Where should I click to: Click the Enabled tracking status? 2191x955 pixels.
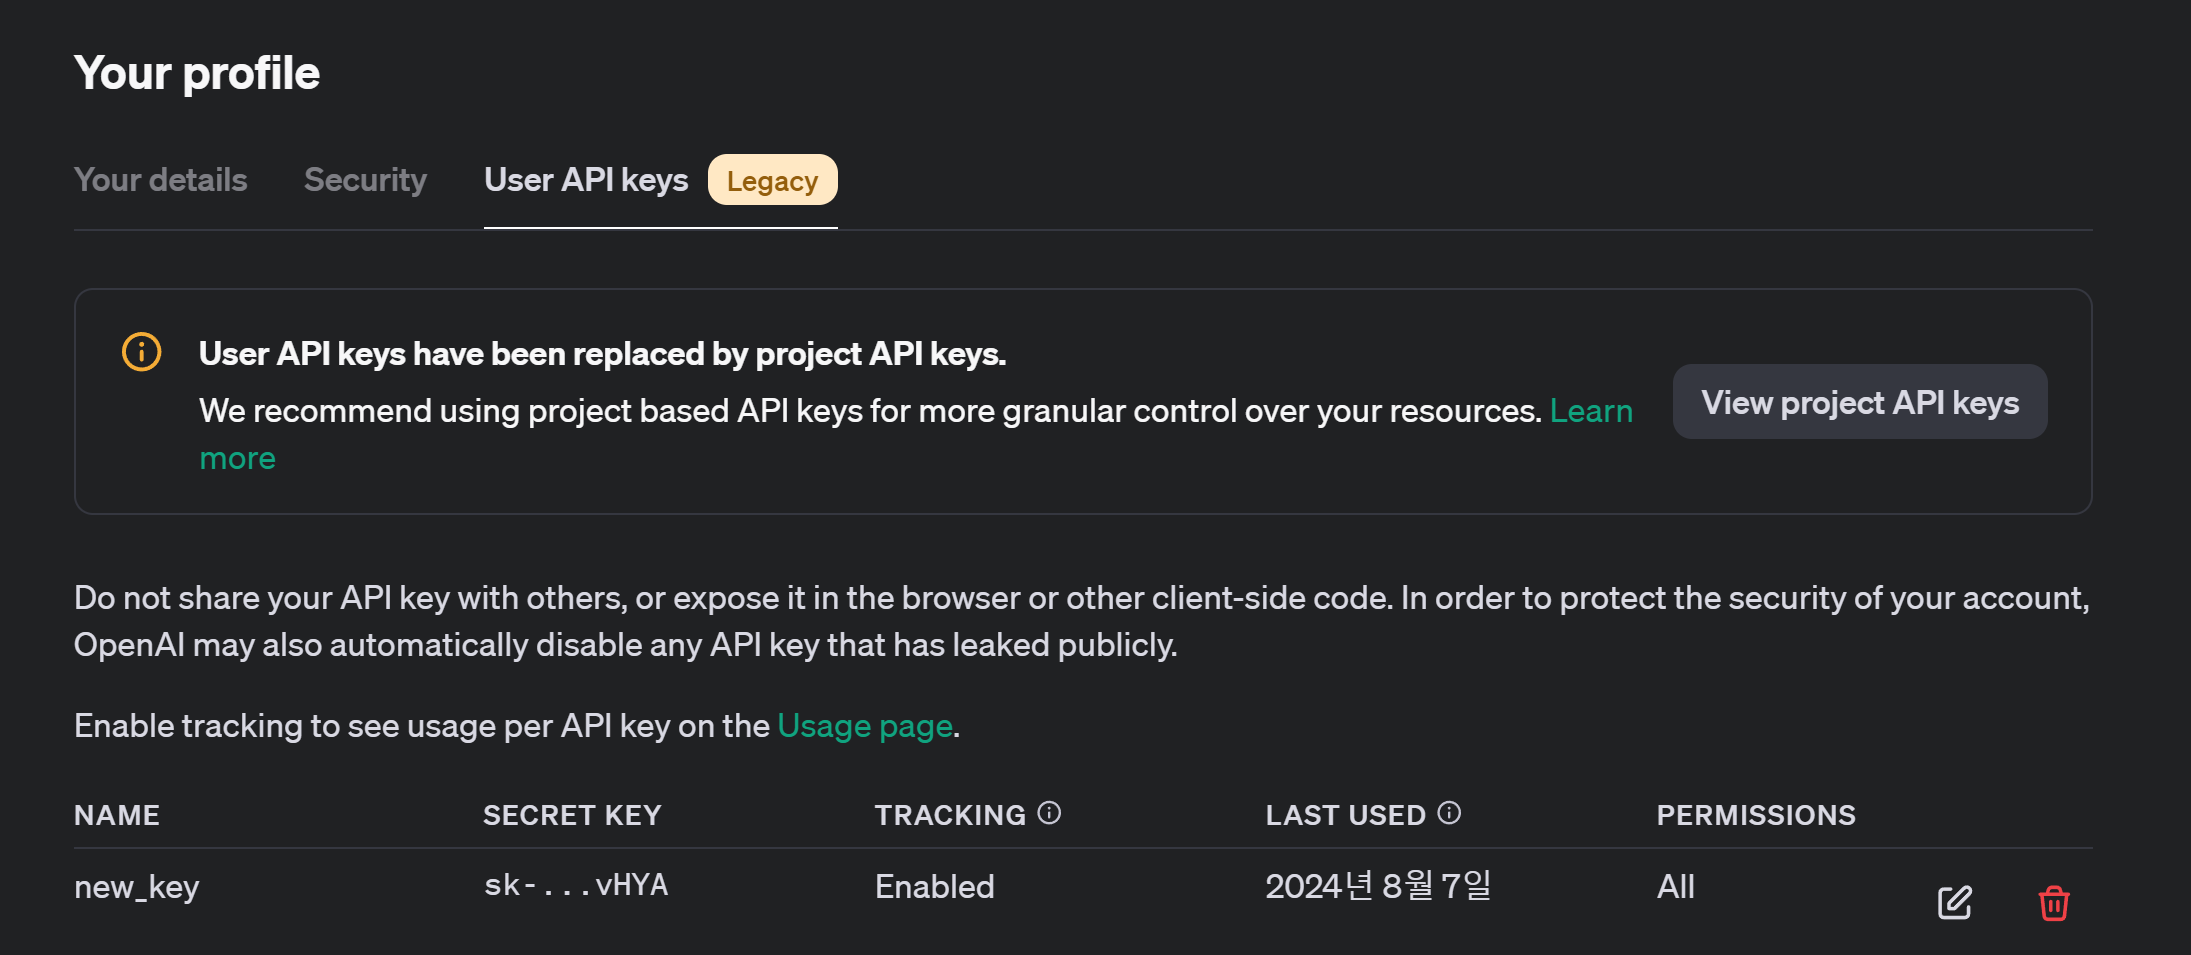coord(935,887)
